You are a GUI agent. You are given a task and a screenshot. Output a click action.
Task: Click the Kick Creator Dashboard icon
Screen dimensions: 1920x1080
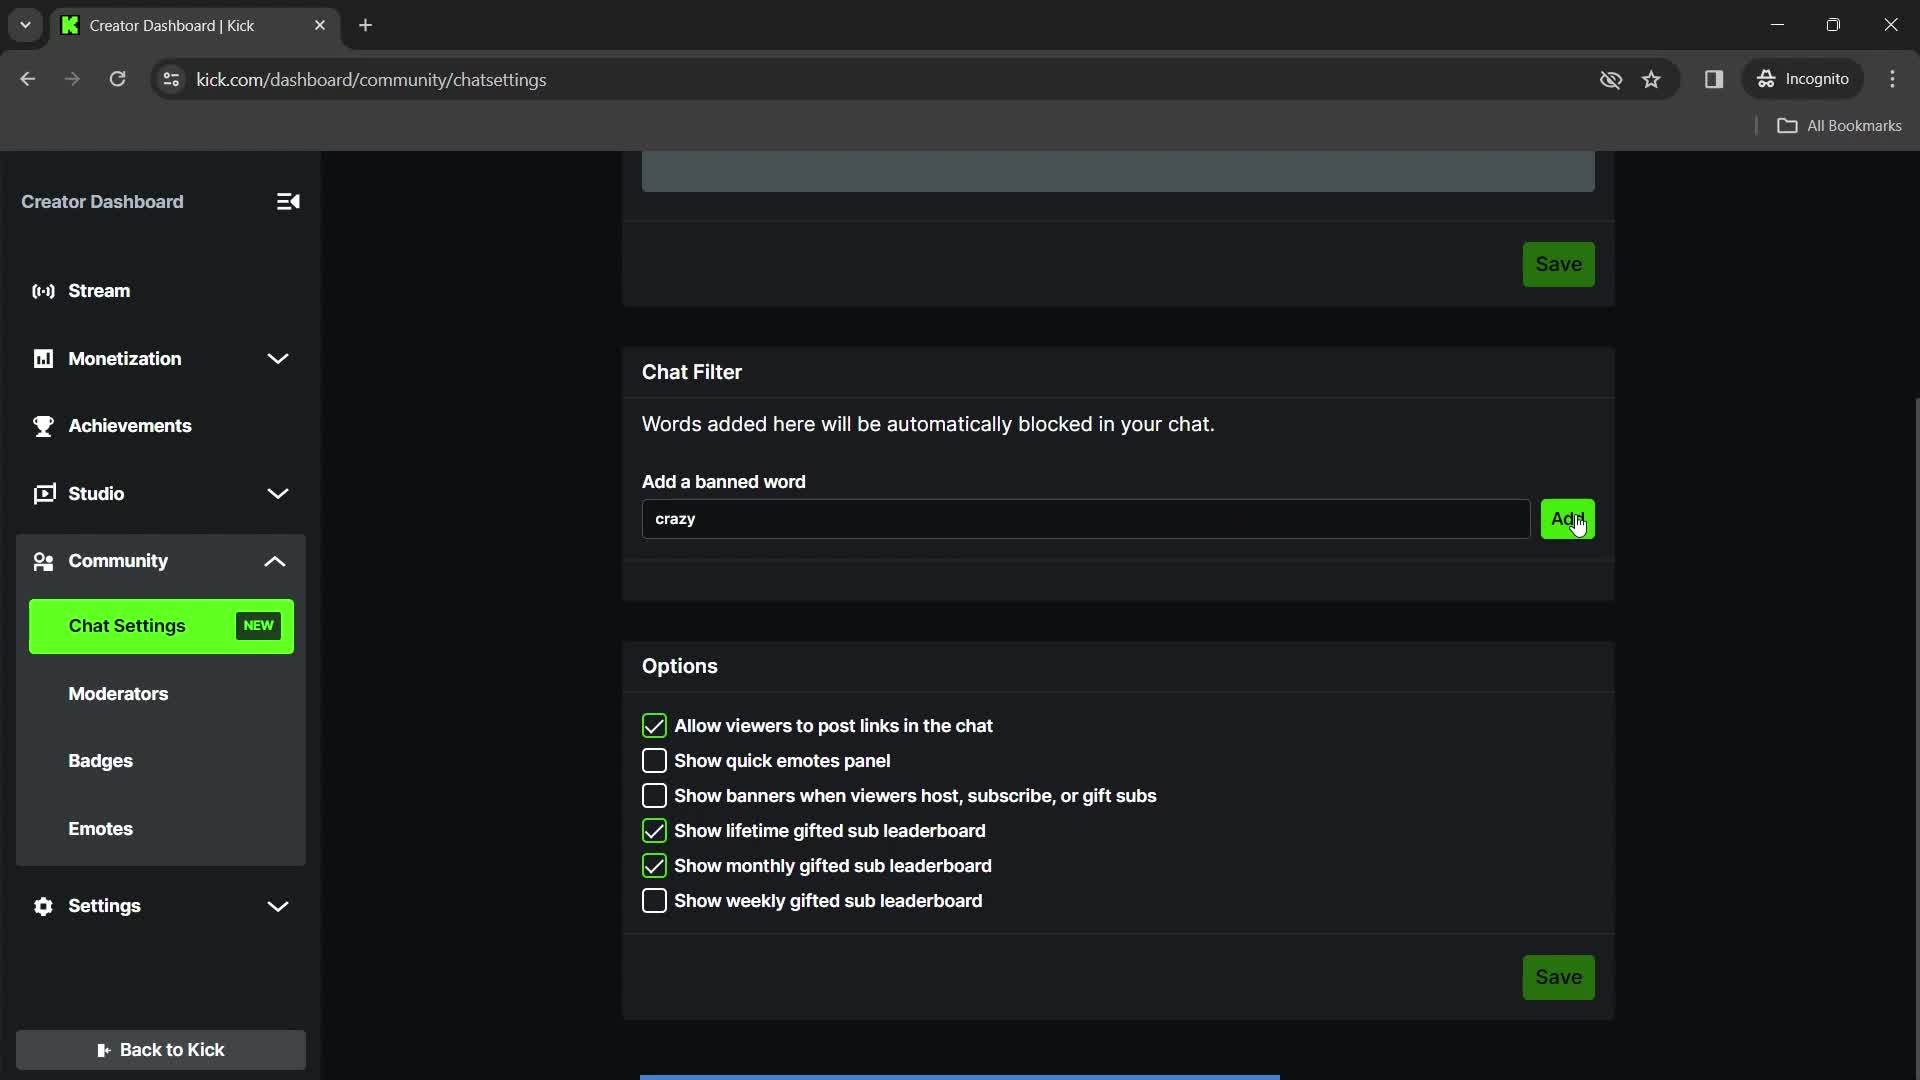point(69,25)
